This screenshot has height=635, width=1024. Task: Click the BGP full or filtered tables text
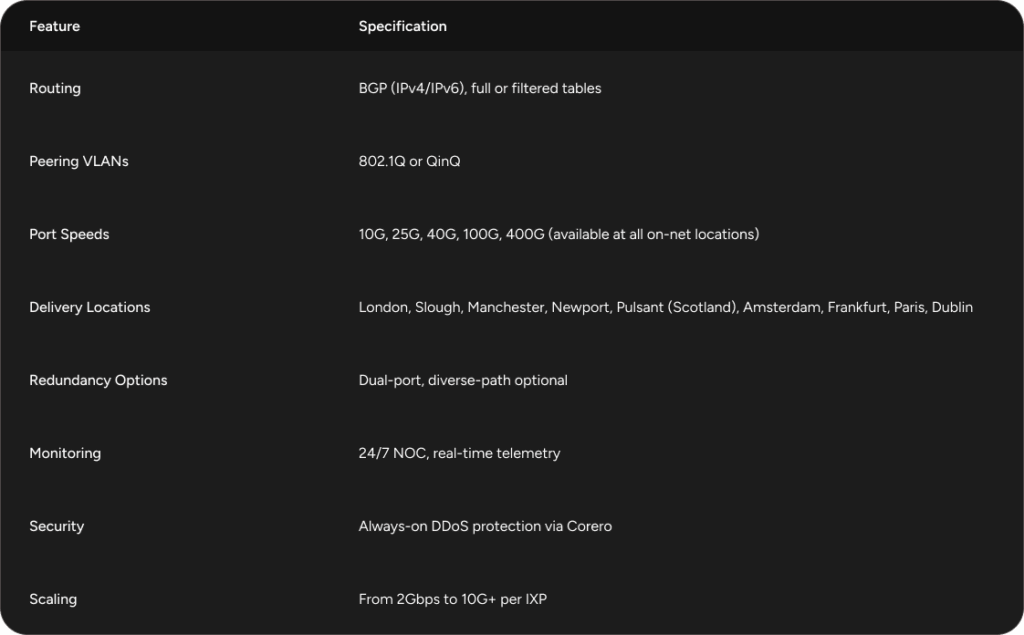[x=480, y=88]
